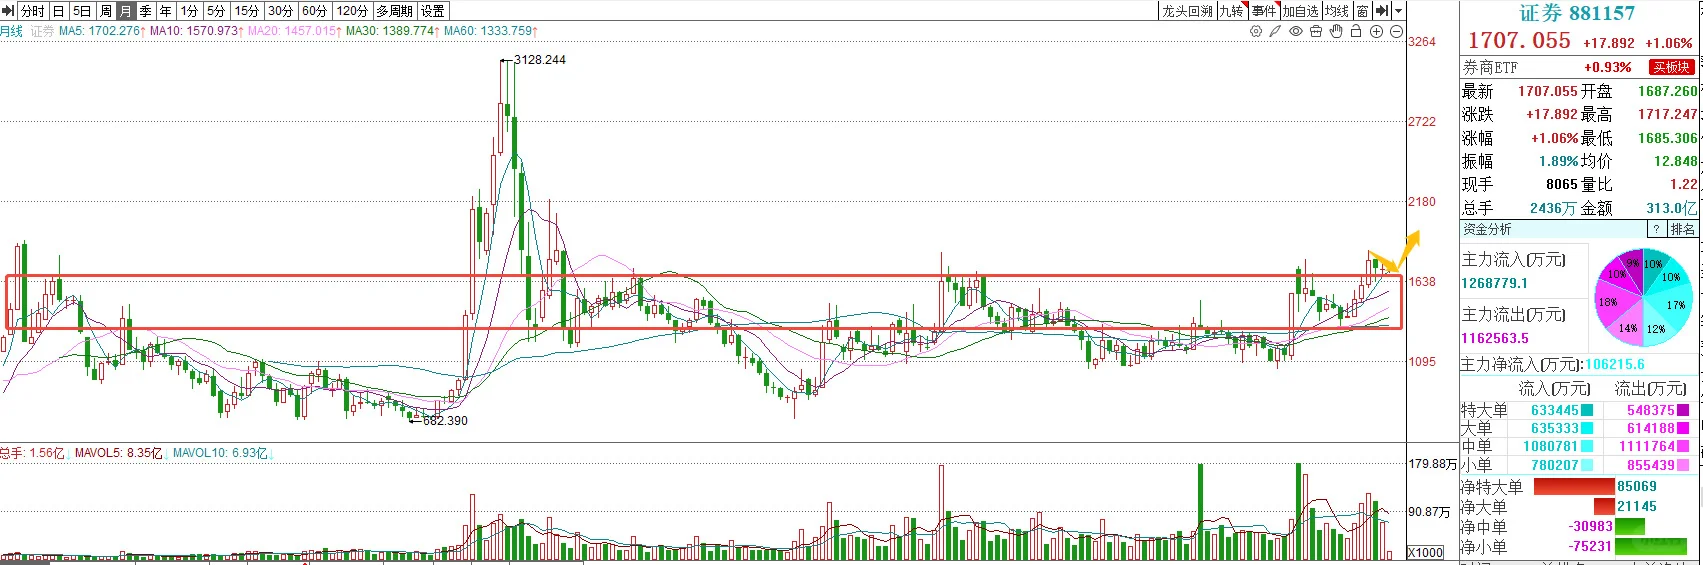Toggle the 均线 moving averages

[x=1337, y=11]
